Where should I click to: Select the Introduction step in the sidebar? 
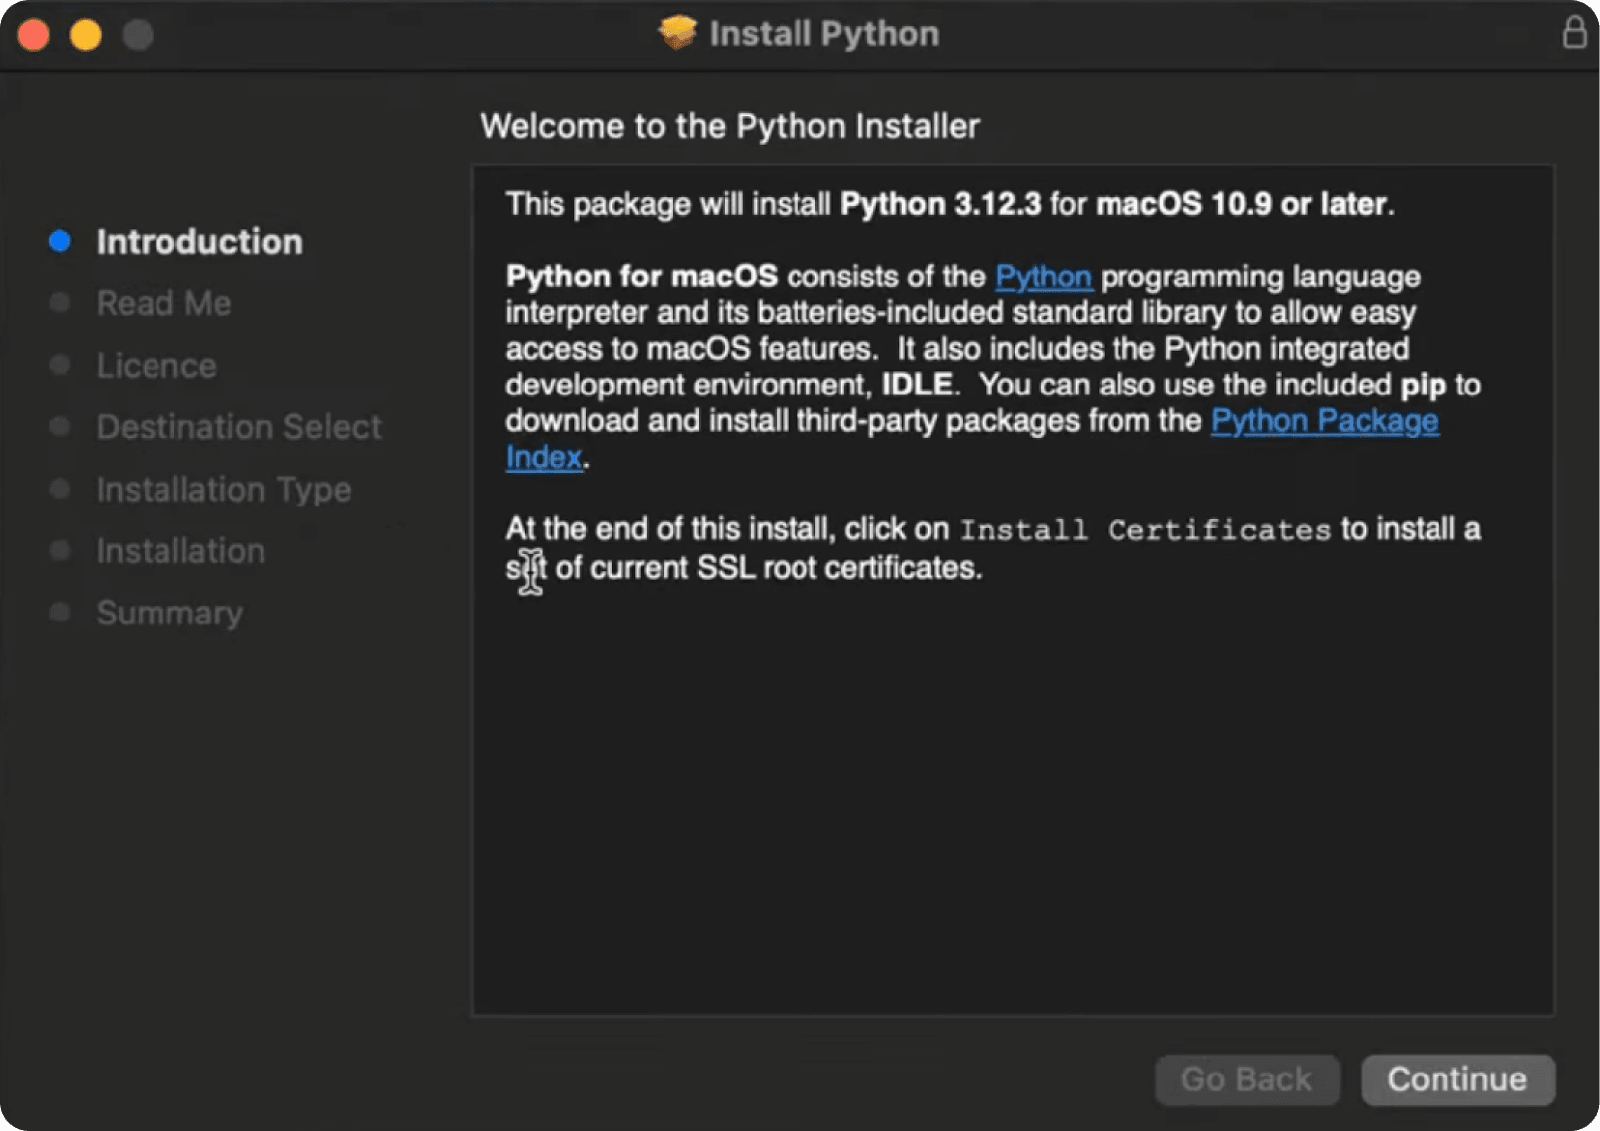[x=199, y=241]
